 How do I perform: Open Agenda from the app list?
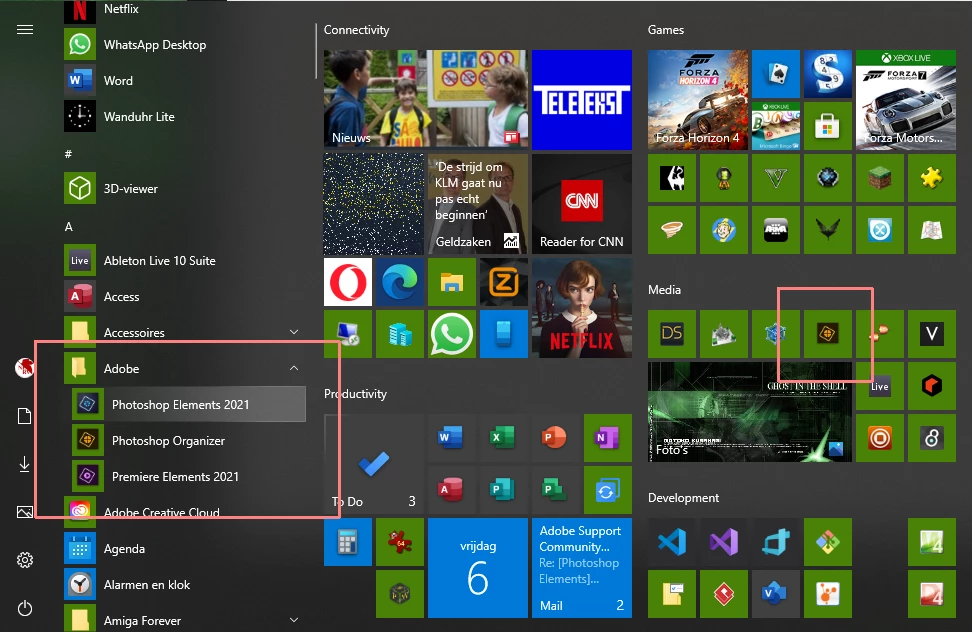tap(185, 548)
